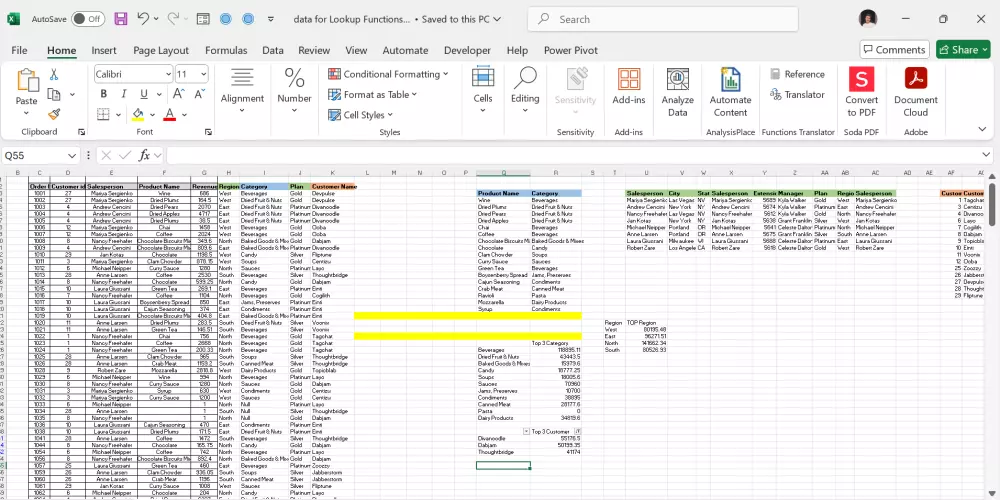
Task: Click the Cut scissors icon
Action: pos(54,74)
